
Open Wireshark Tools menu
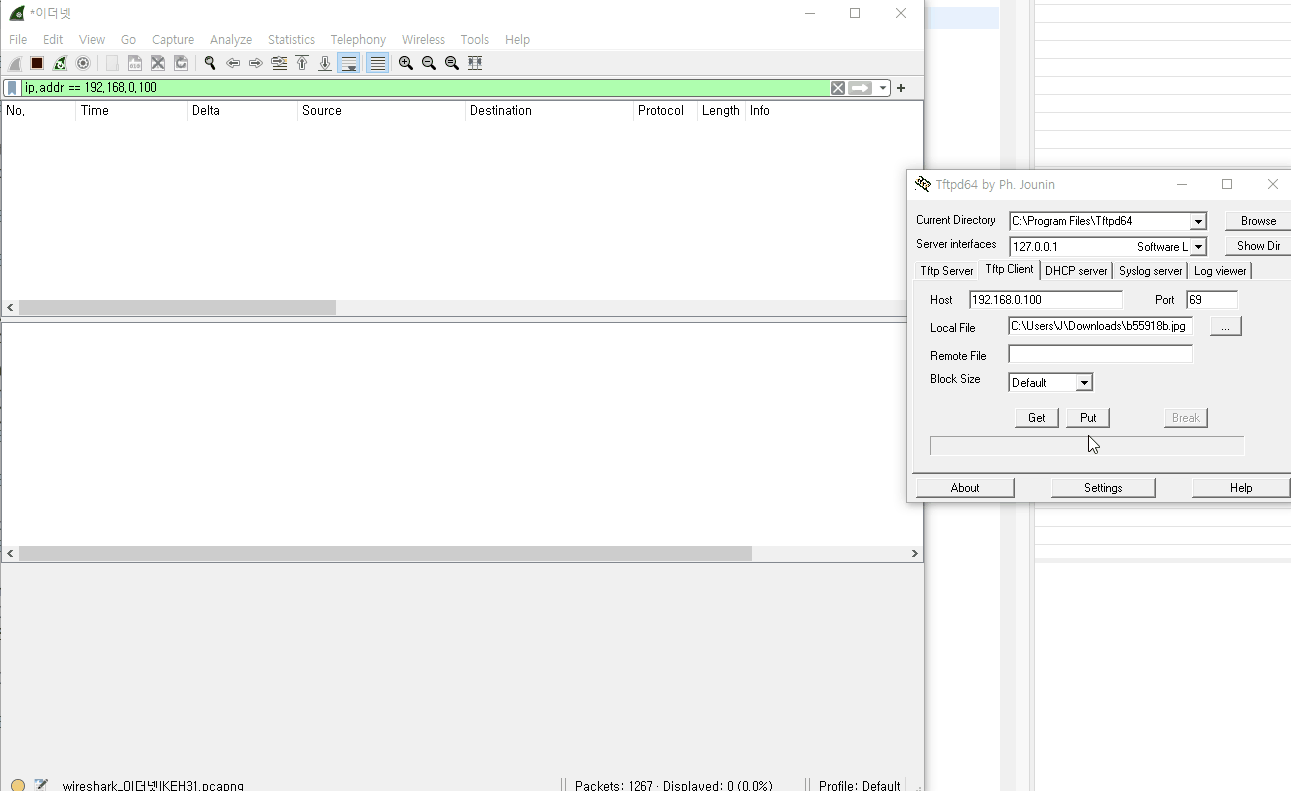pos(475,39)
